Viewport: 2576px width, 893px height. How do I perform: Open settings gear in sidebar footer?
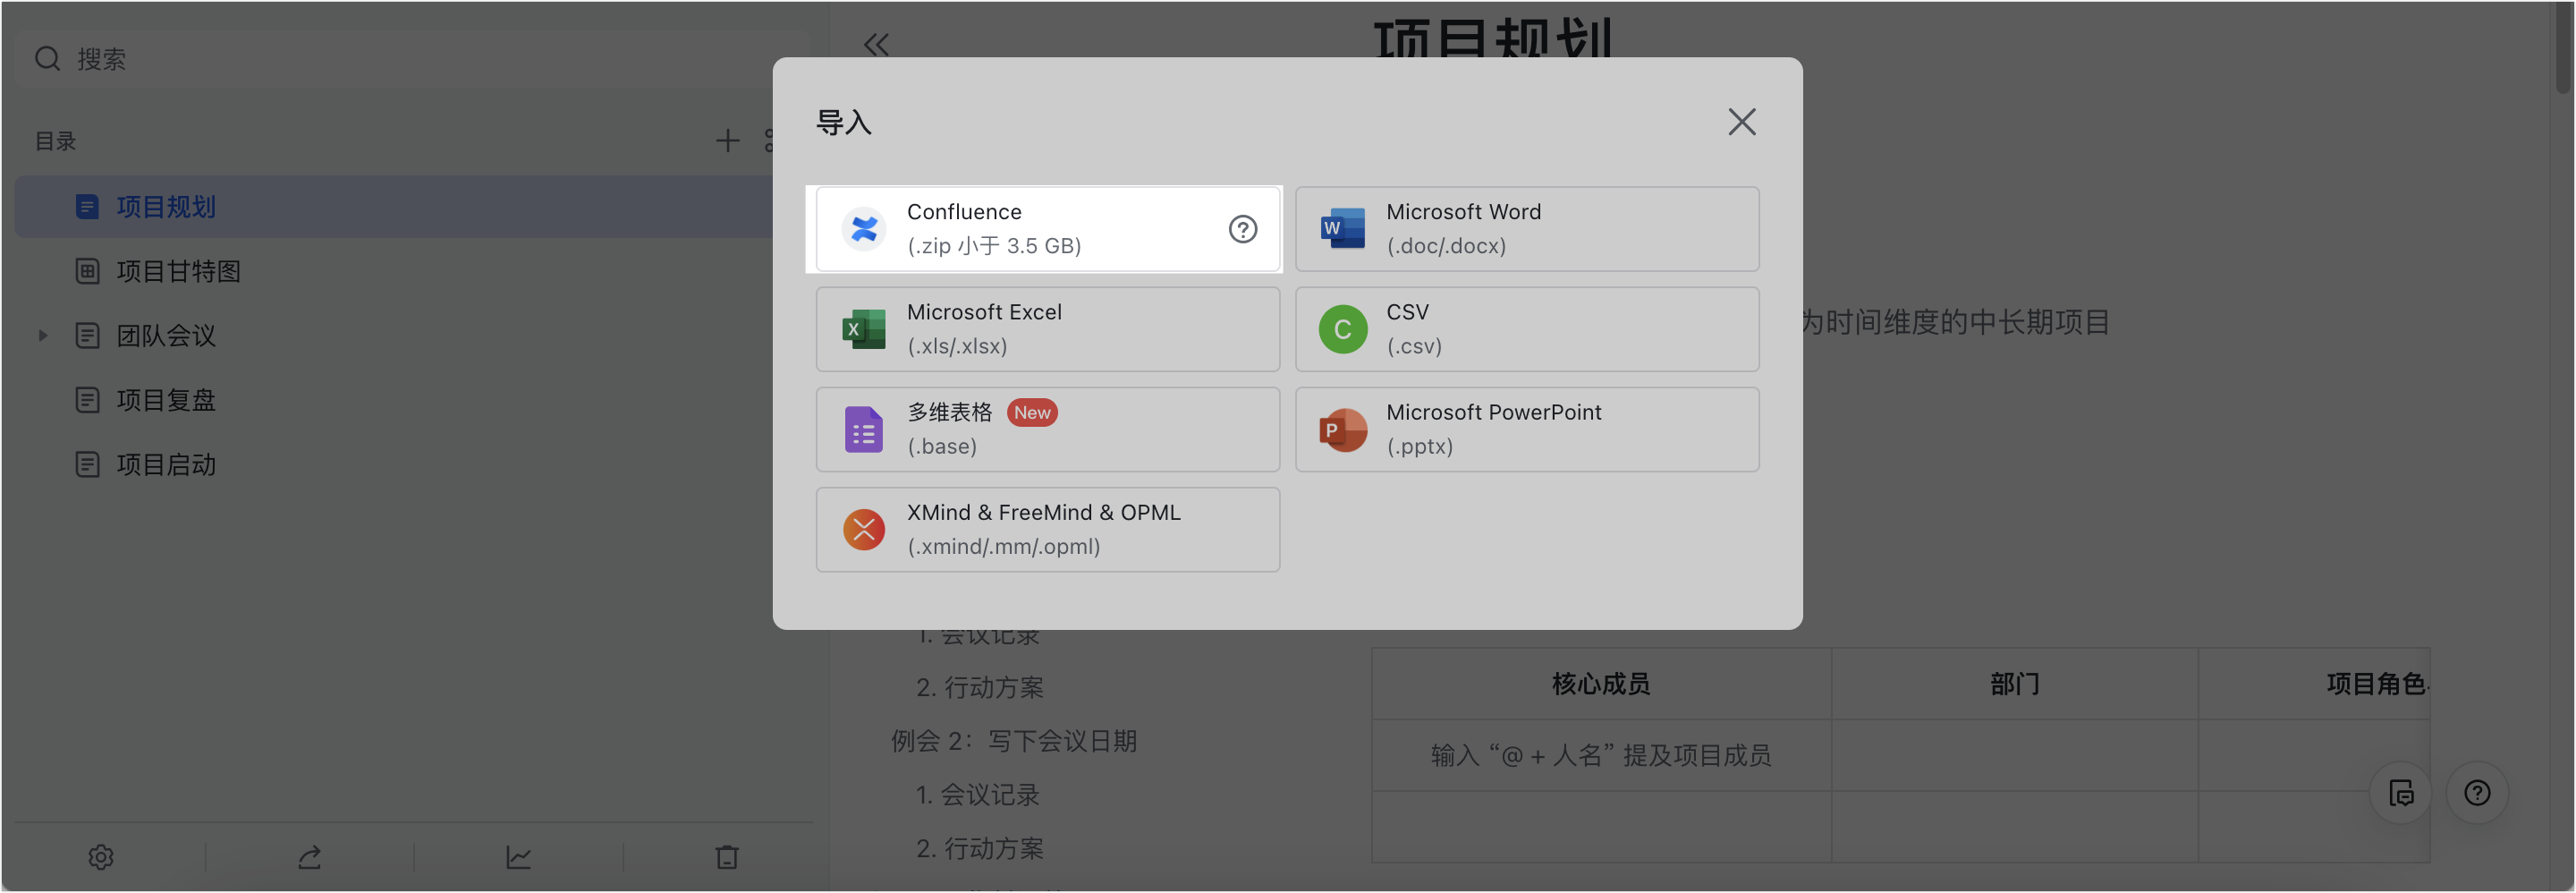pos(100,857)
